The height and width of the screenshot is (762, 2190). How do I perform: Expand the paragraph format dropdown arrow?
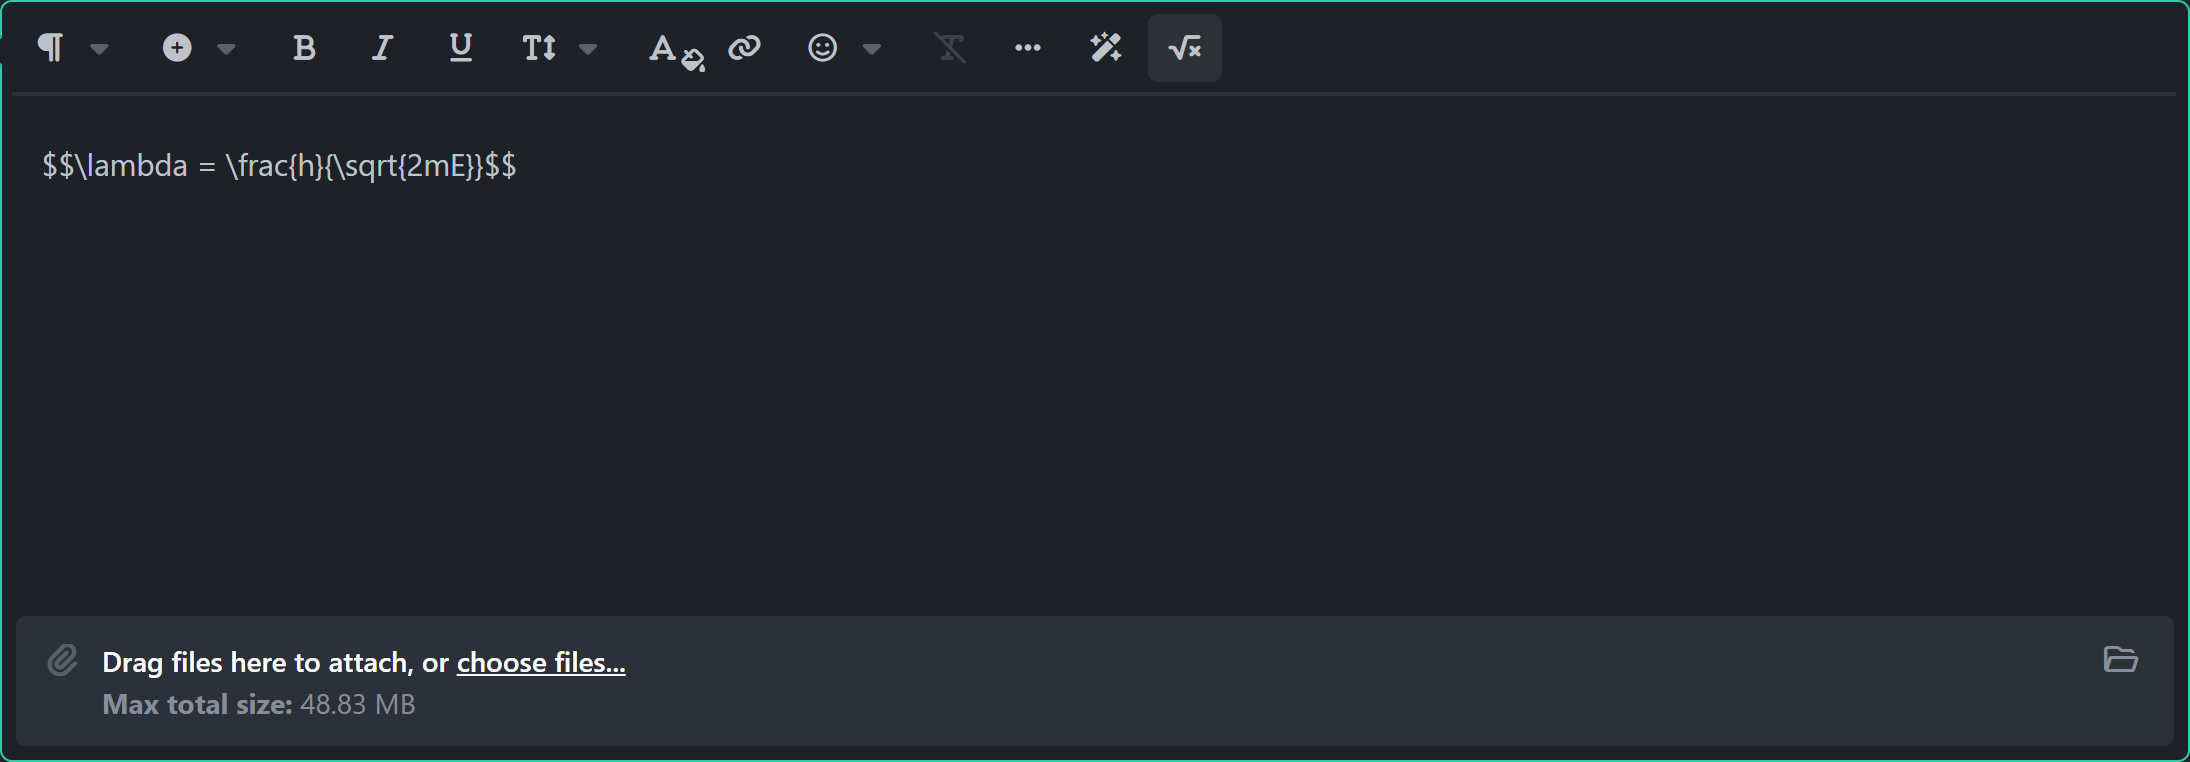click(x=99, y=48)
